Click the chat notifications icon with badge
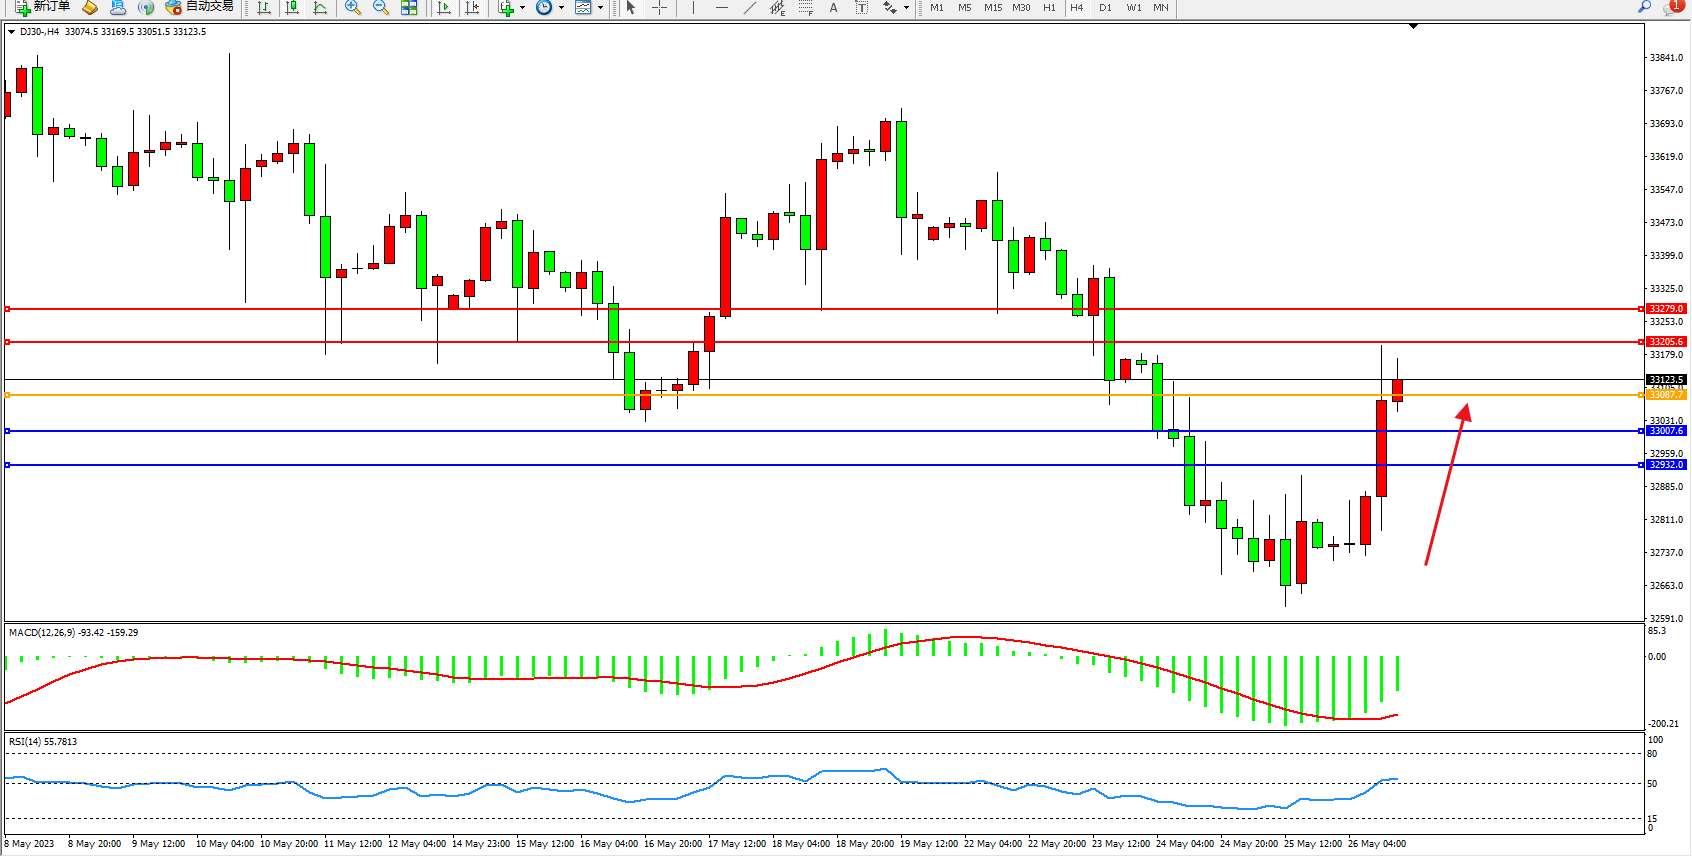 pyautogui.click(x=1672, y=8)
